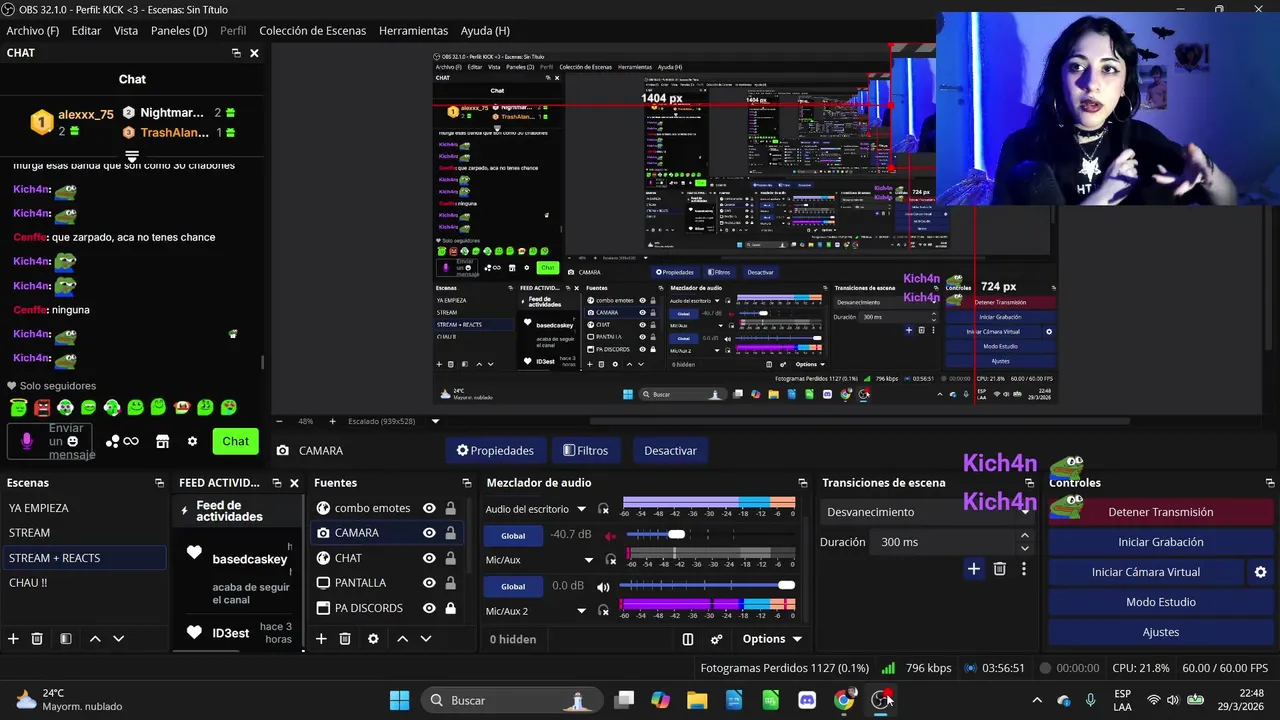Viewport: 1280px width, 720px height.
Task: Open preview scaling dropdown arrow
Action: [435, 421]
